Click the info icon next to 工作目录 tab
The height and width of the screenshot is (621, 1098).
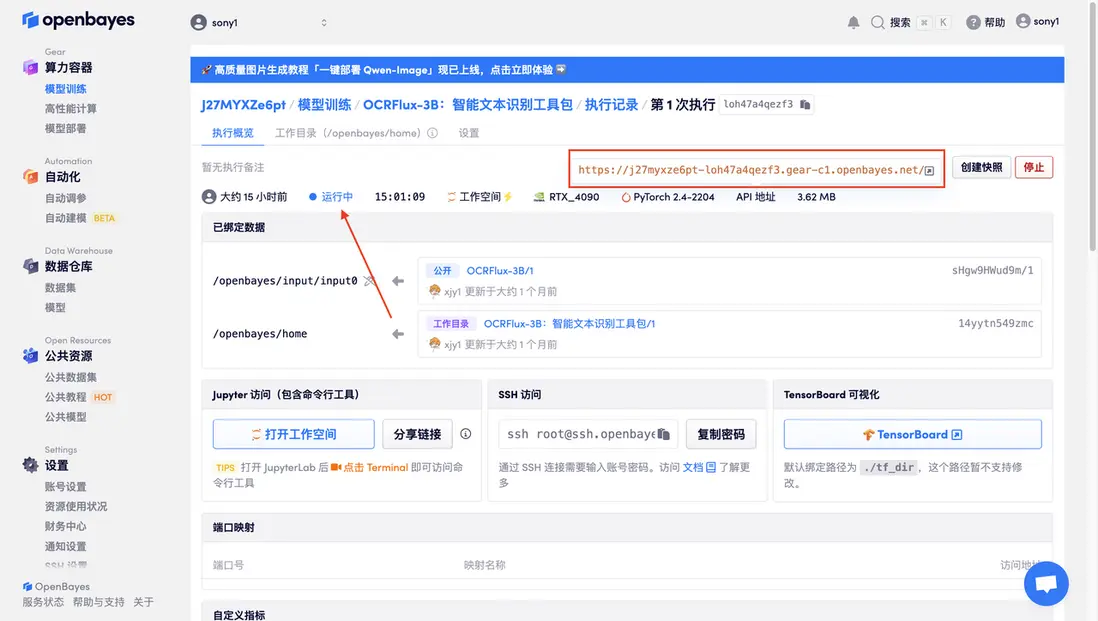pyautogui.click(x=433, y=133)
